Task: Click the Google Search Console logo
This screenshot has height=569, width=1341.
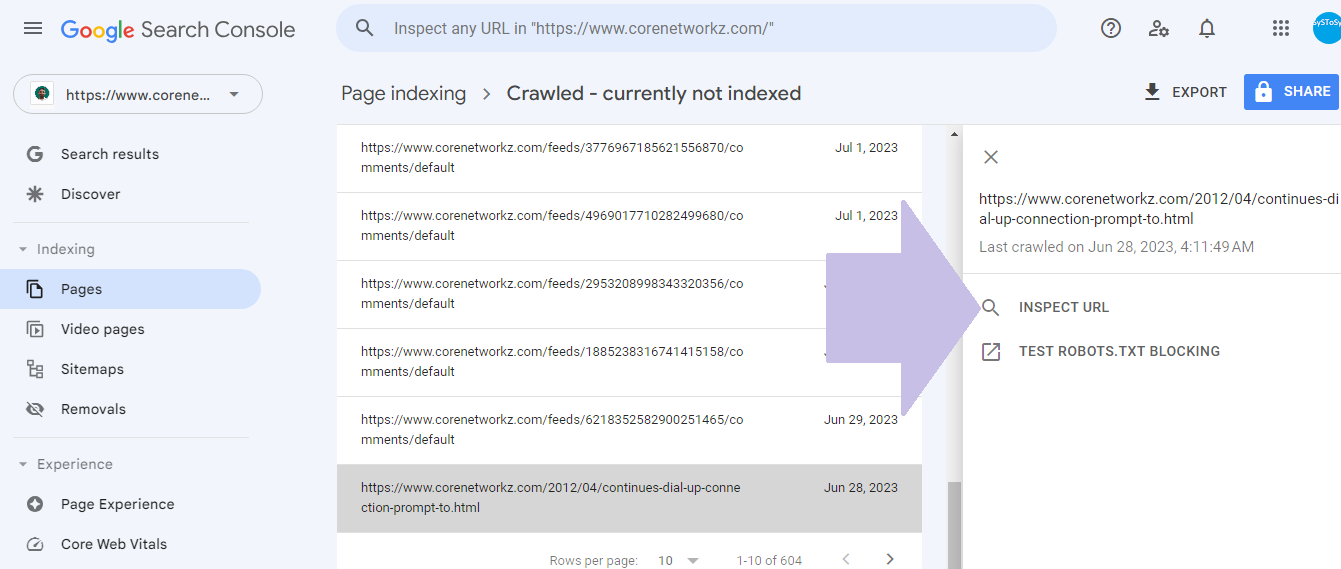Action: tap(178, 29)
